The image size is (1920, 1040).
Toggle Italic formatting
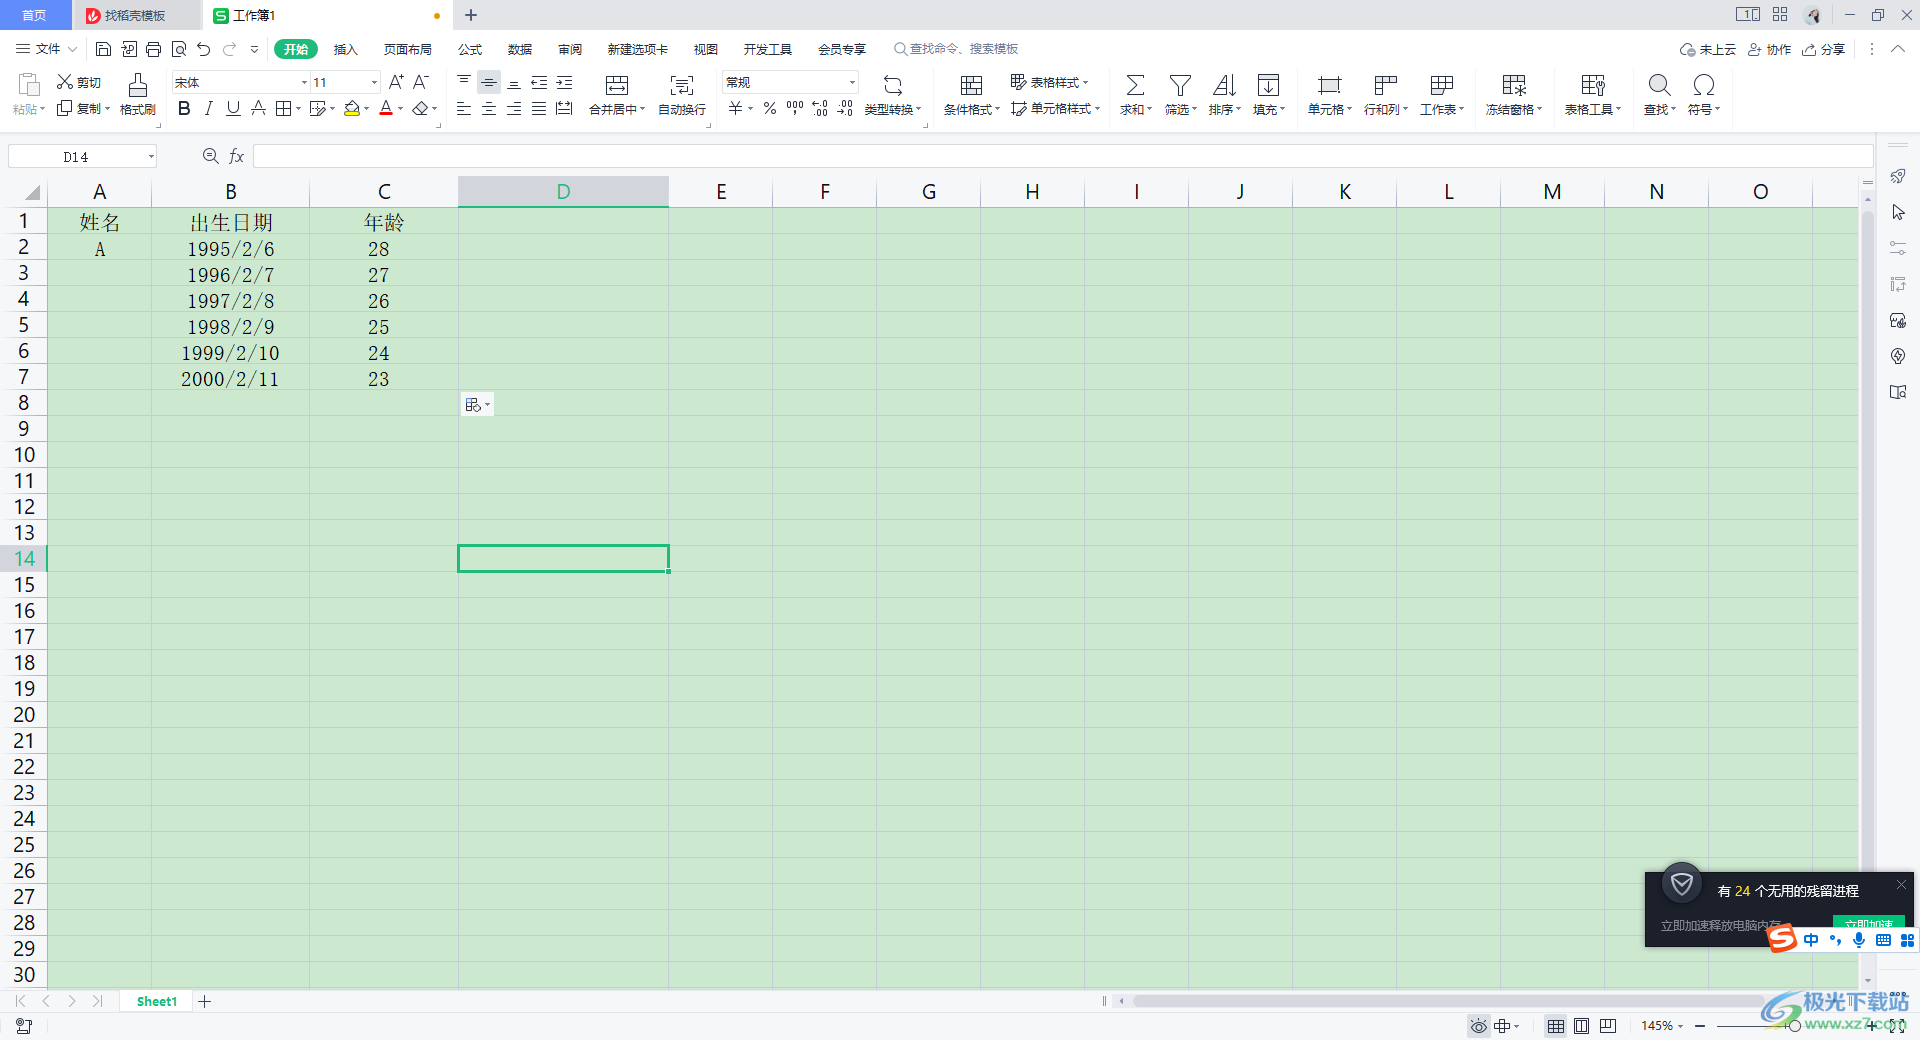tap(208, 108)
